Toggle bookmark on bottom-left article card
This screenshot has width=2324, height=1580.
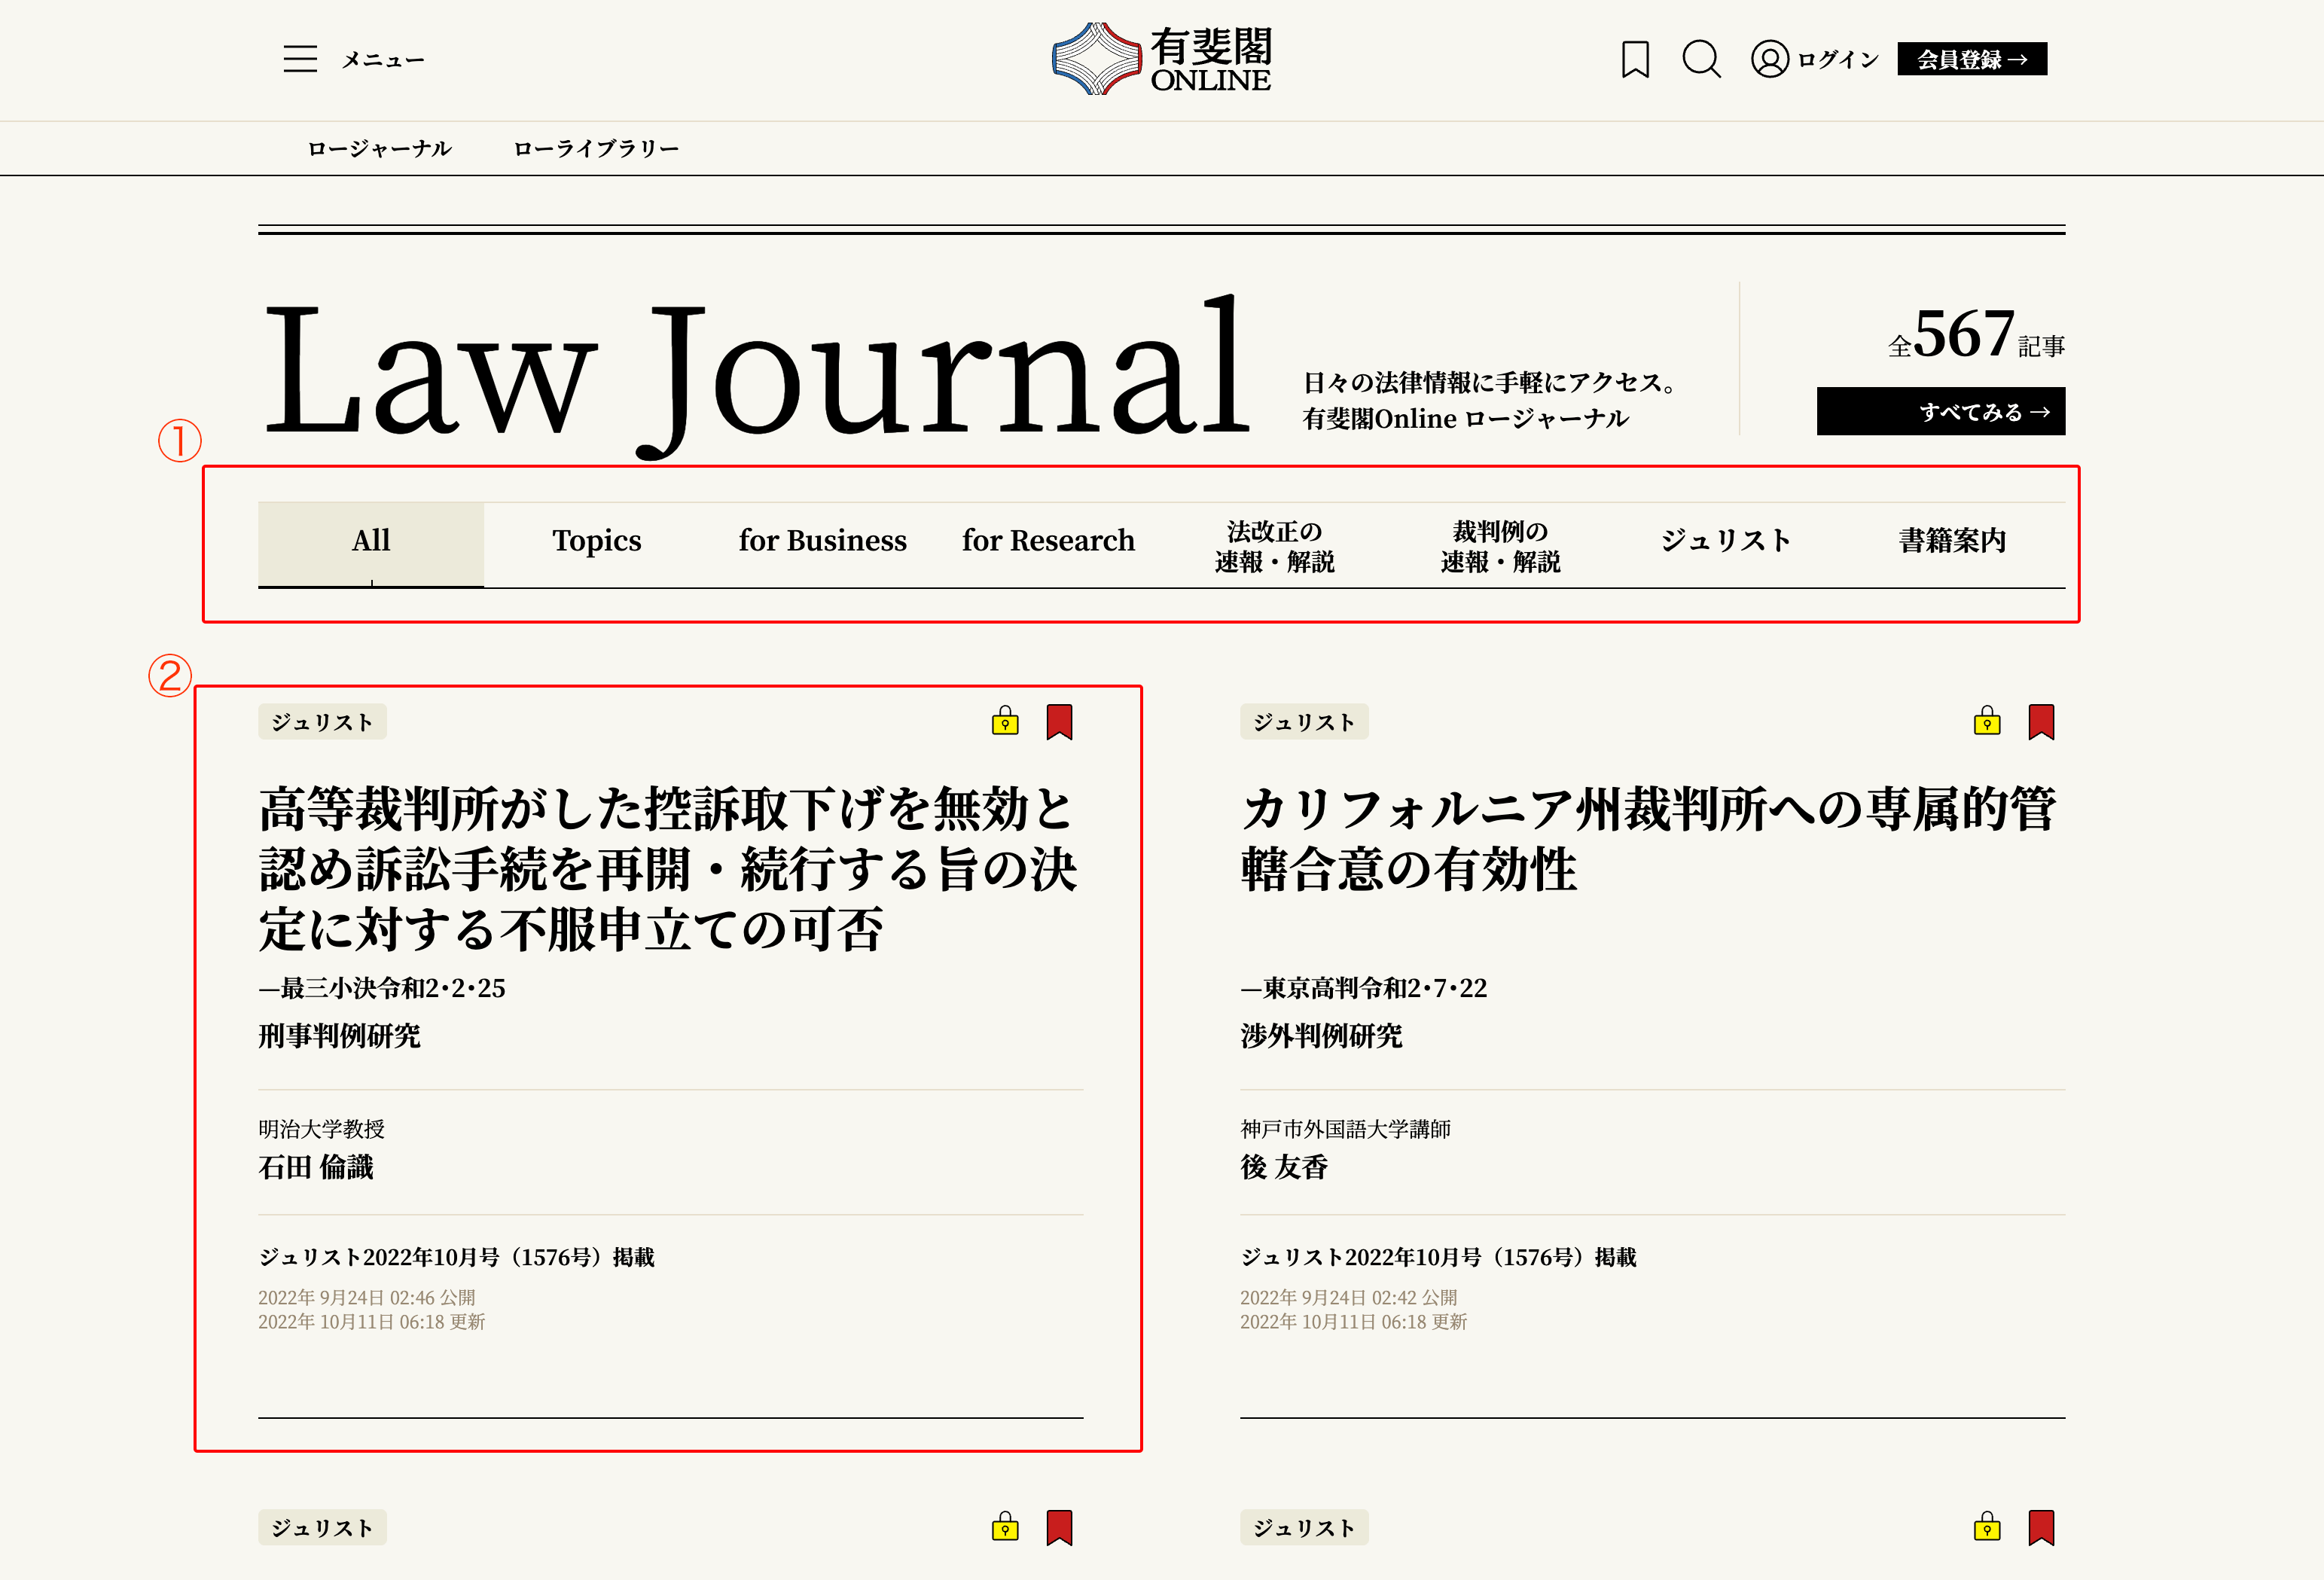(1059, 1527)
